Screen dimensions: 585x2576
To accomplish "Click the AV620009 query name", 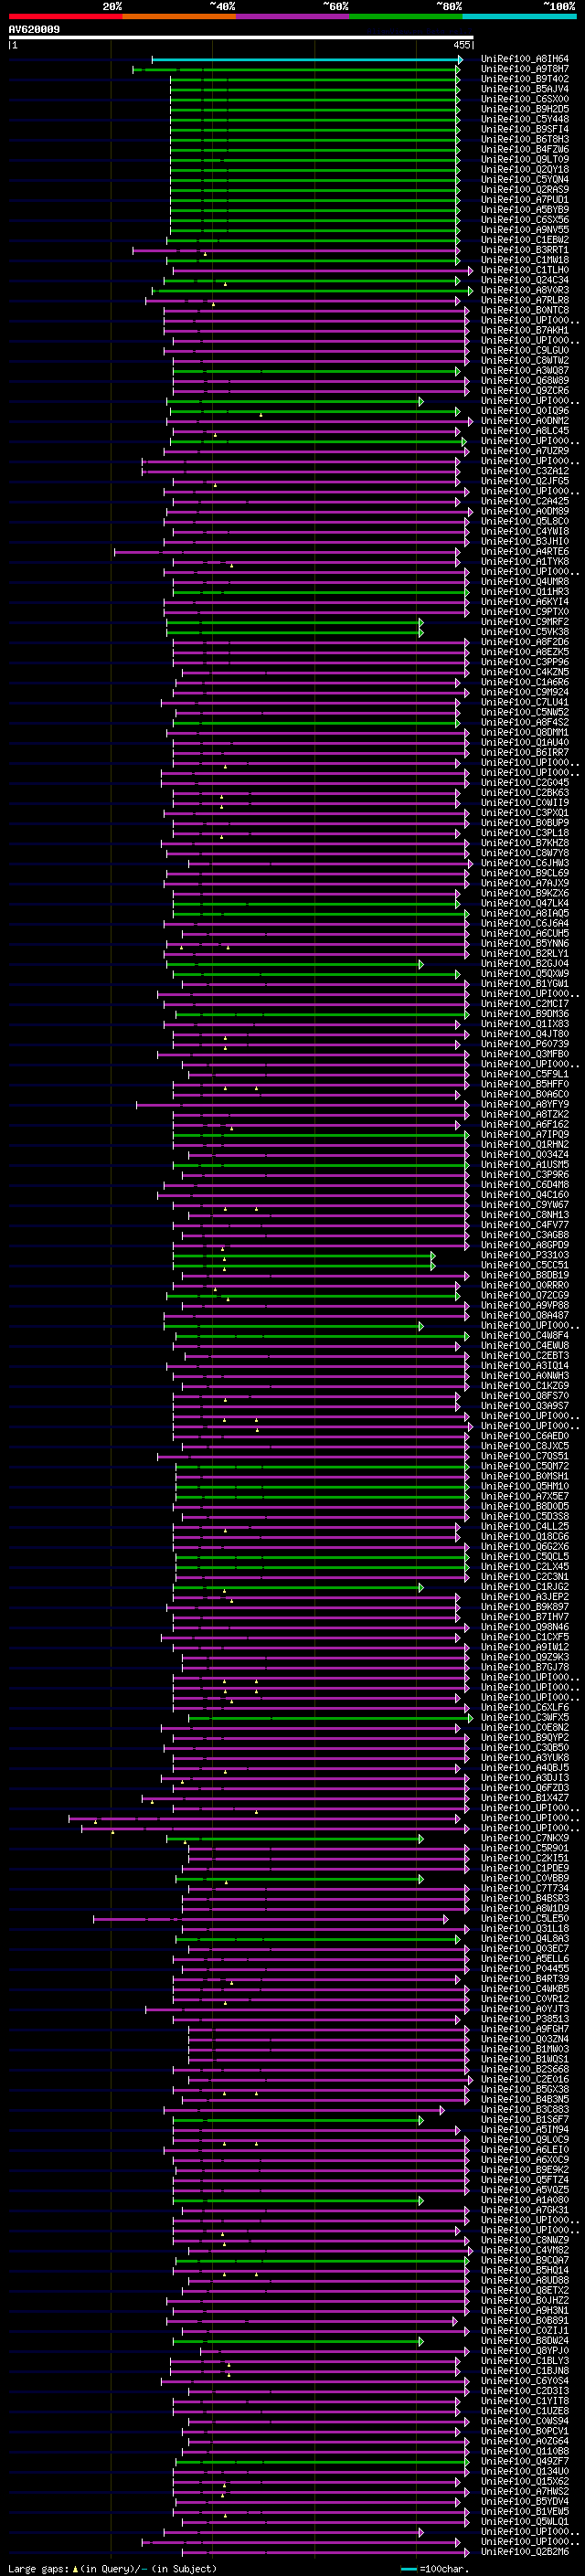I will coord(34,30).
